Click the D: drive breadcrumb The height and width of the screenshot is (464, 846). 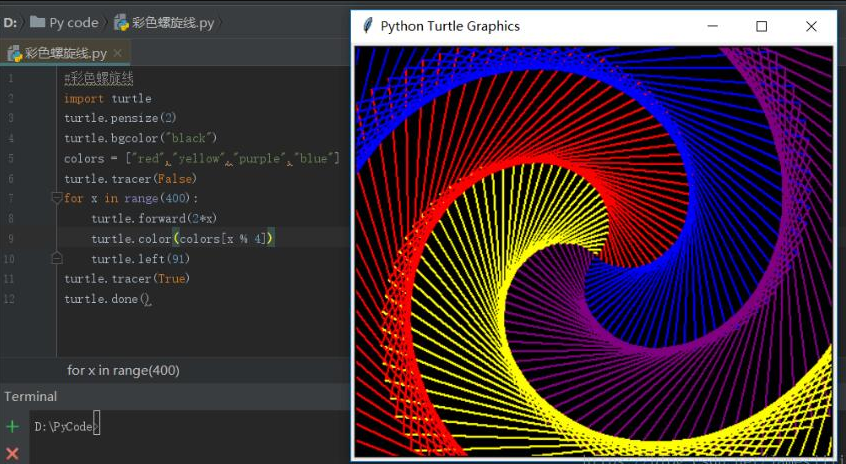point(10,23)
